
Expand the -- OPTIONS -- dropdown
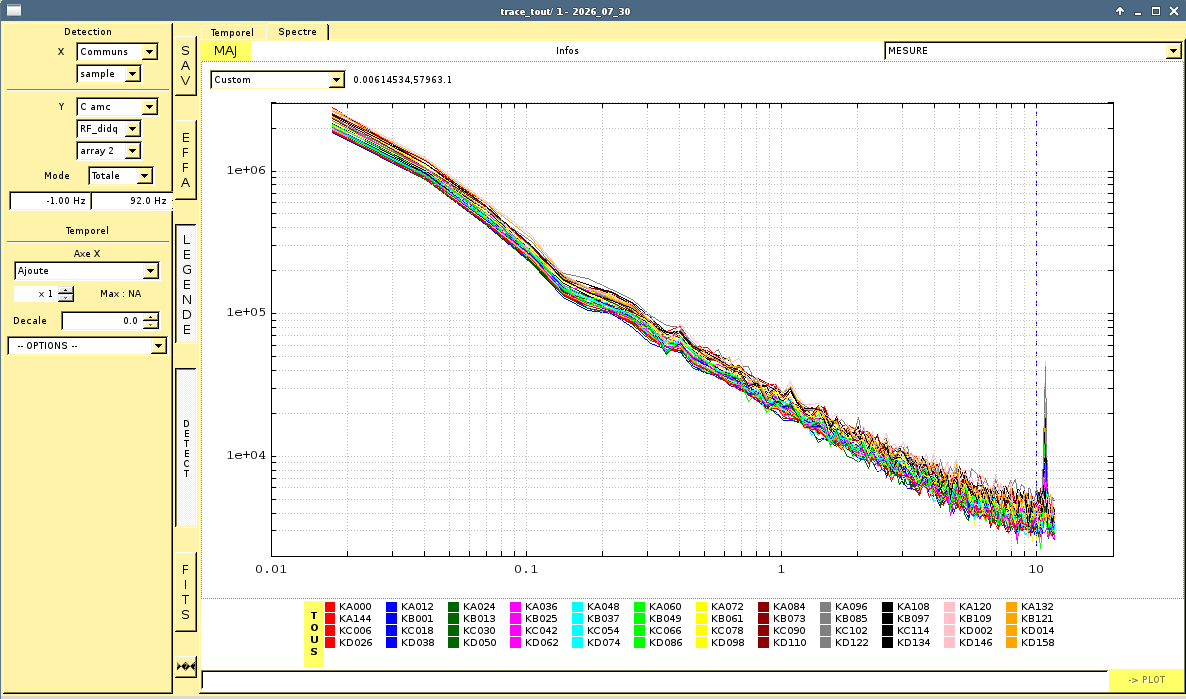87,346
